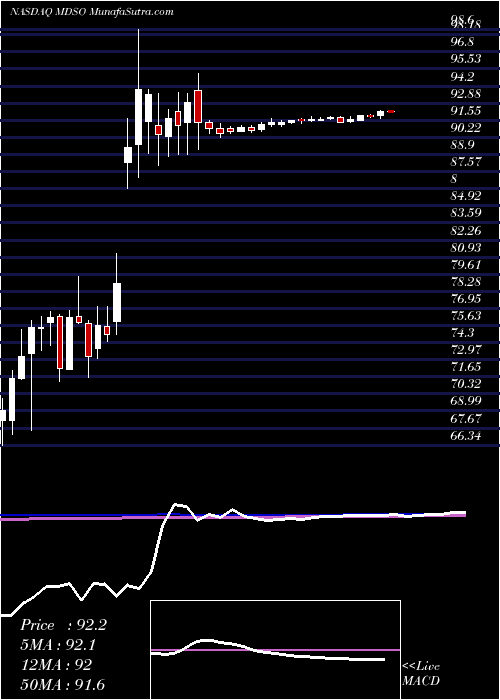This screenshot has width=500, height=700.
Task: Select the 5MA : 92.1 value
Action: (60, 645)
